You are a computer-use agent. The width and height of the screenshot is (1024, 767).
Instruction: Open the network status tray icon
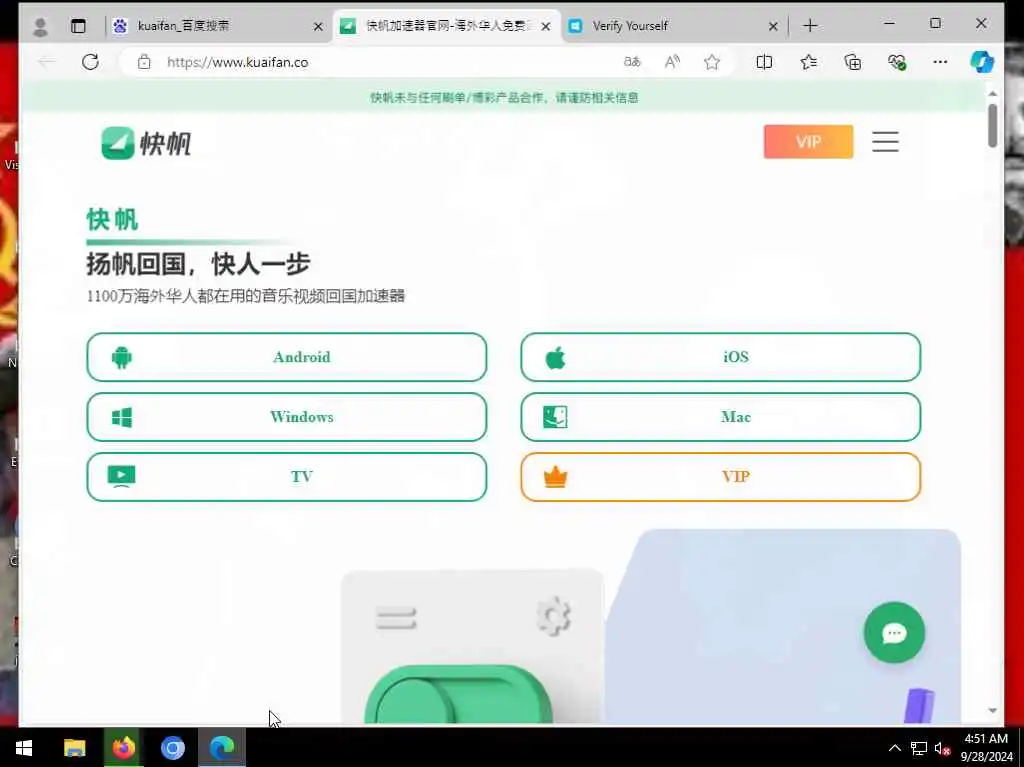pyautogui.click(x=919, y=748)
